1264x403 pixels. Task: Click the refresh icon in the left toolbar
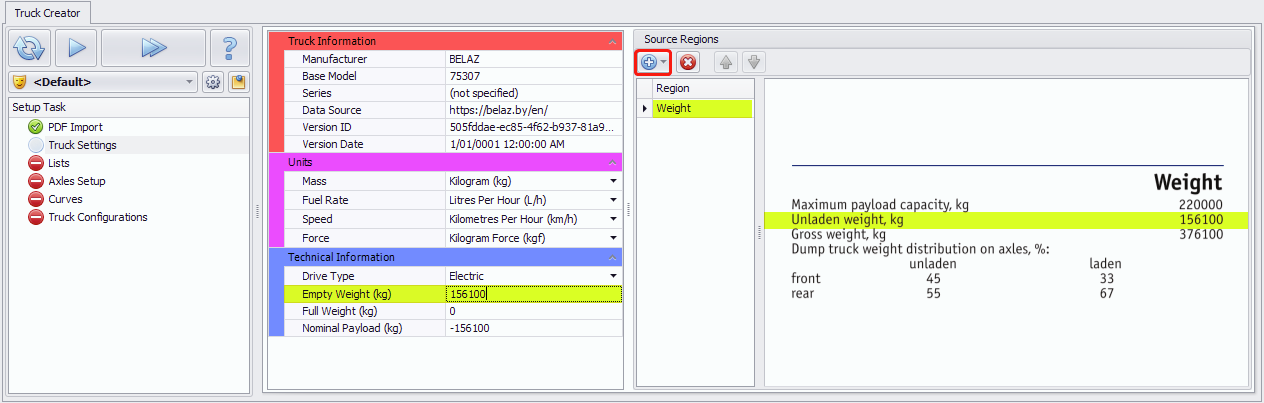(29, 48)
